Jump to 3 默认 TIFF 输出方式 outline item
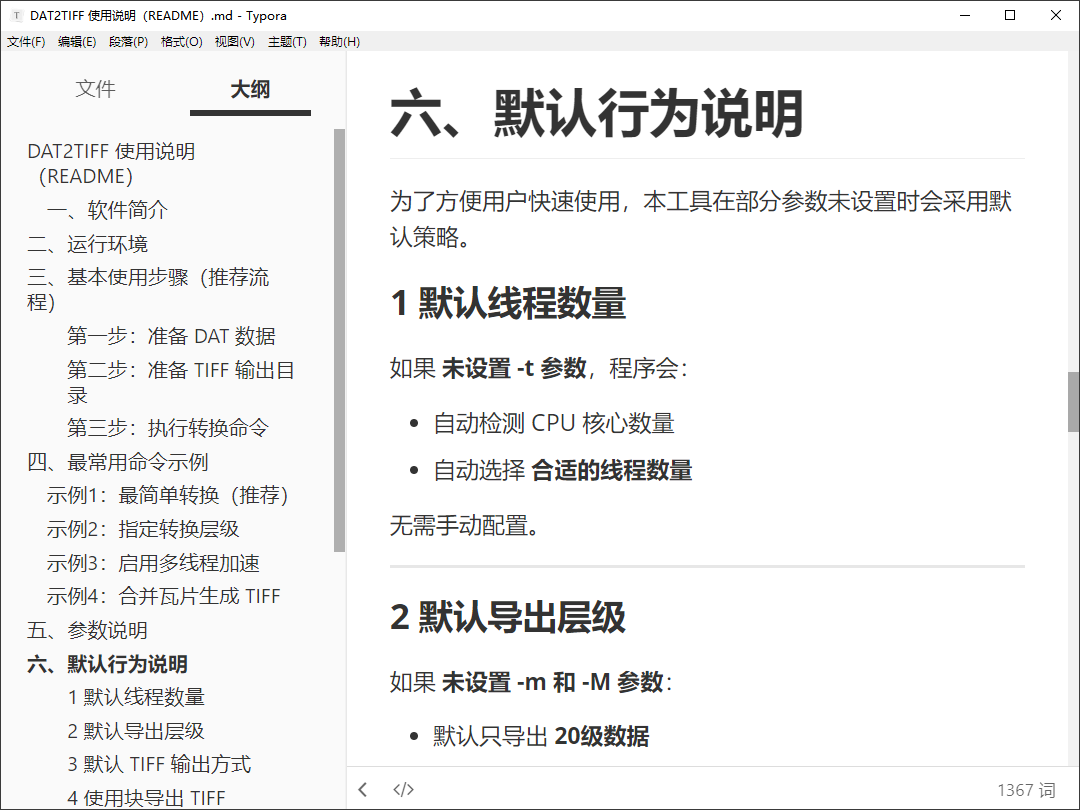The image size is (1080, 810). click(x=159, y=764)
